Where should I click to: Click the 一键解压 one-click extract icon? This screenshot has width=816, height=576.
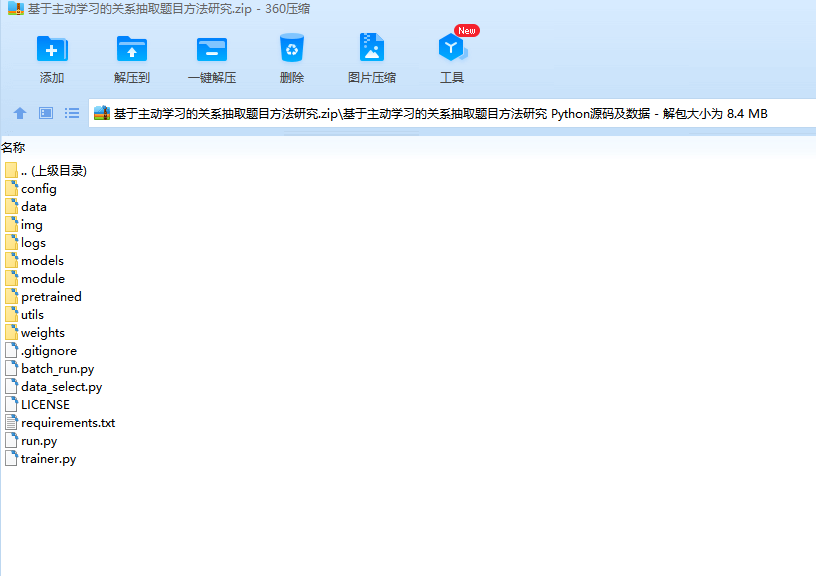[x=212, y=49]
